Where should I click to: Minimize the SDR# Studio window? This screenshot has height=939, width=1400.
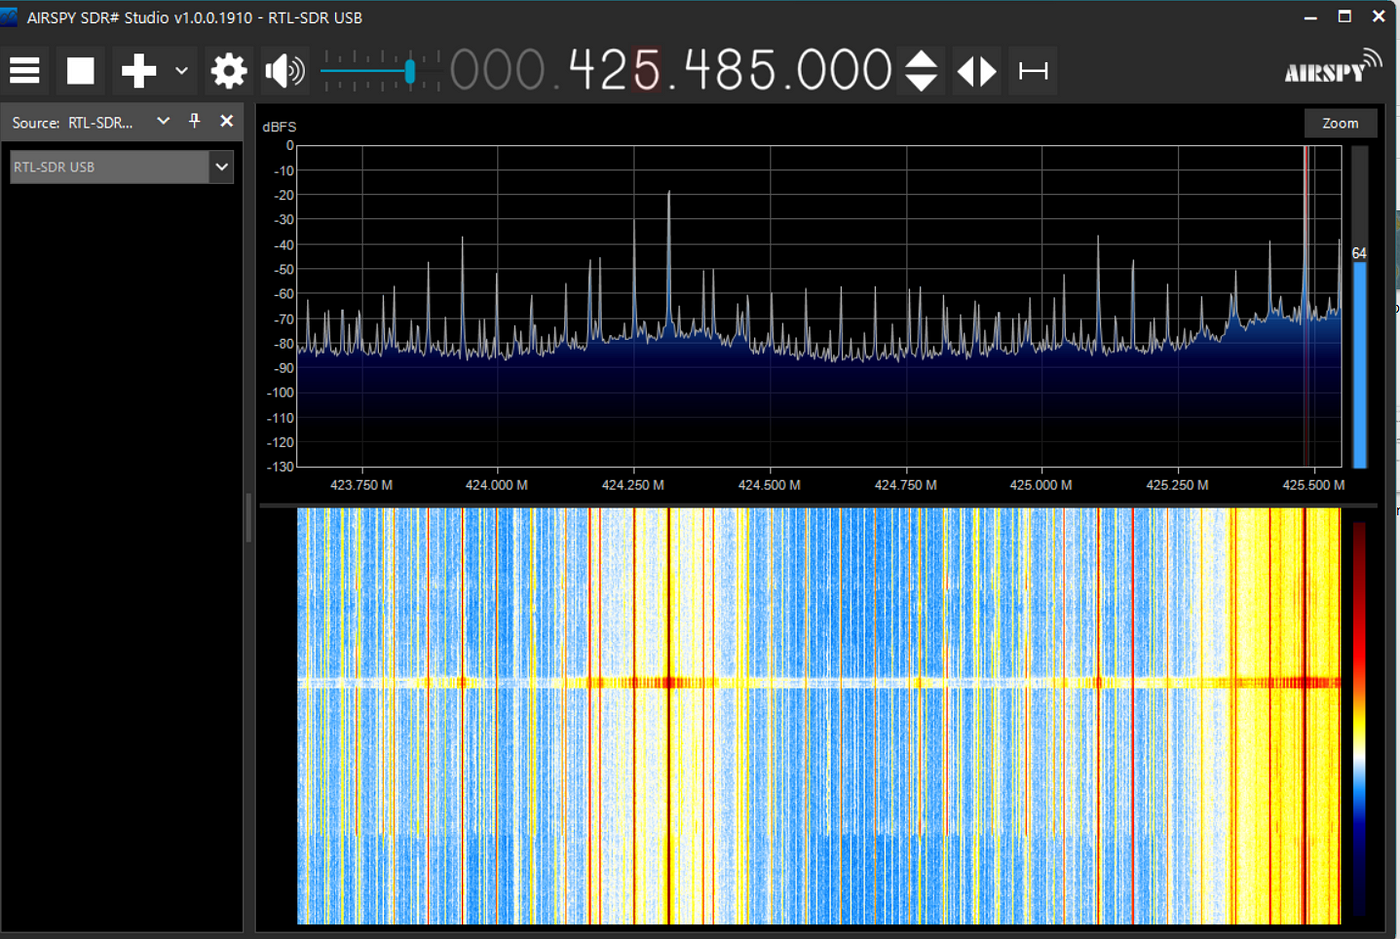1310,17
